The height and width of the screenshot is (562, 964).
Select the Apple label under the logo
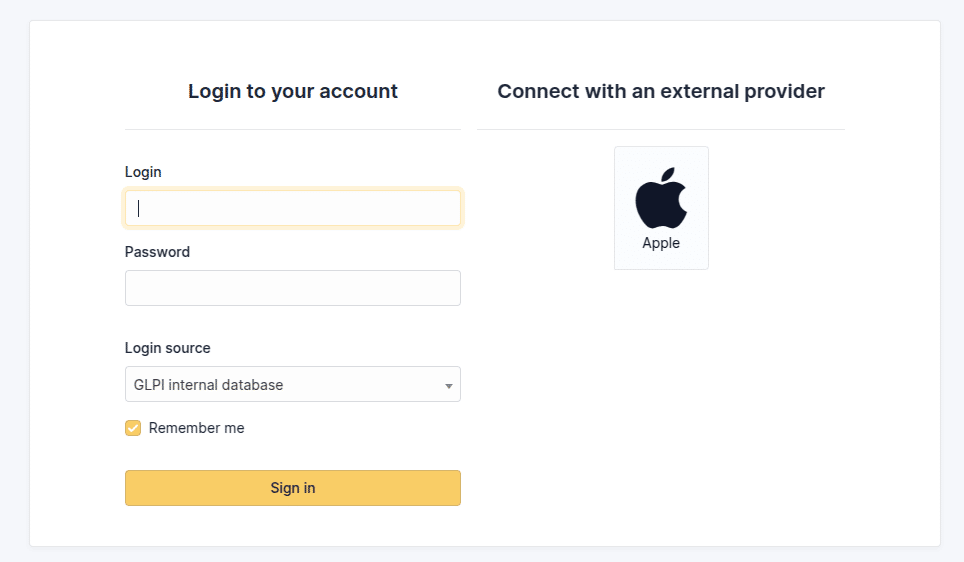click(x=661, y=243)
